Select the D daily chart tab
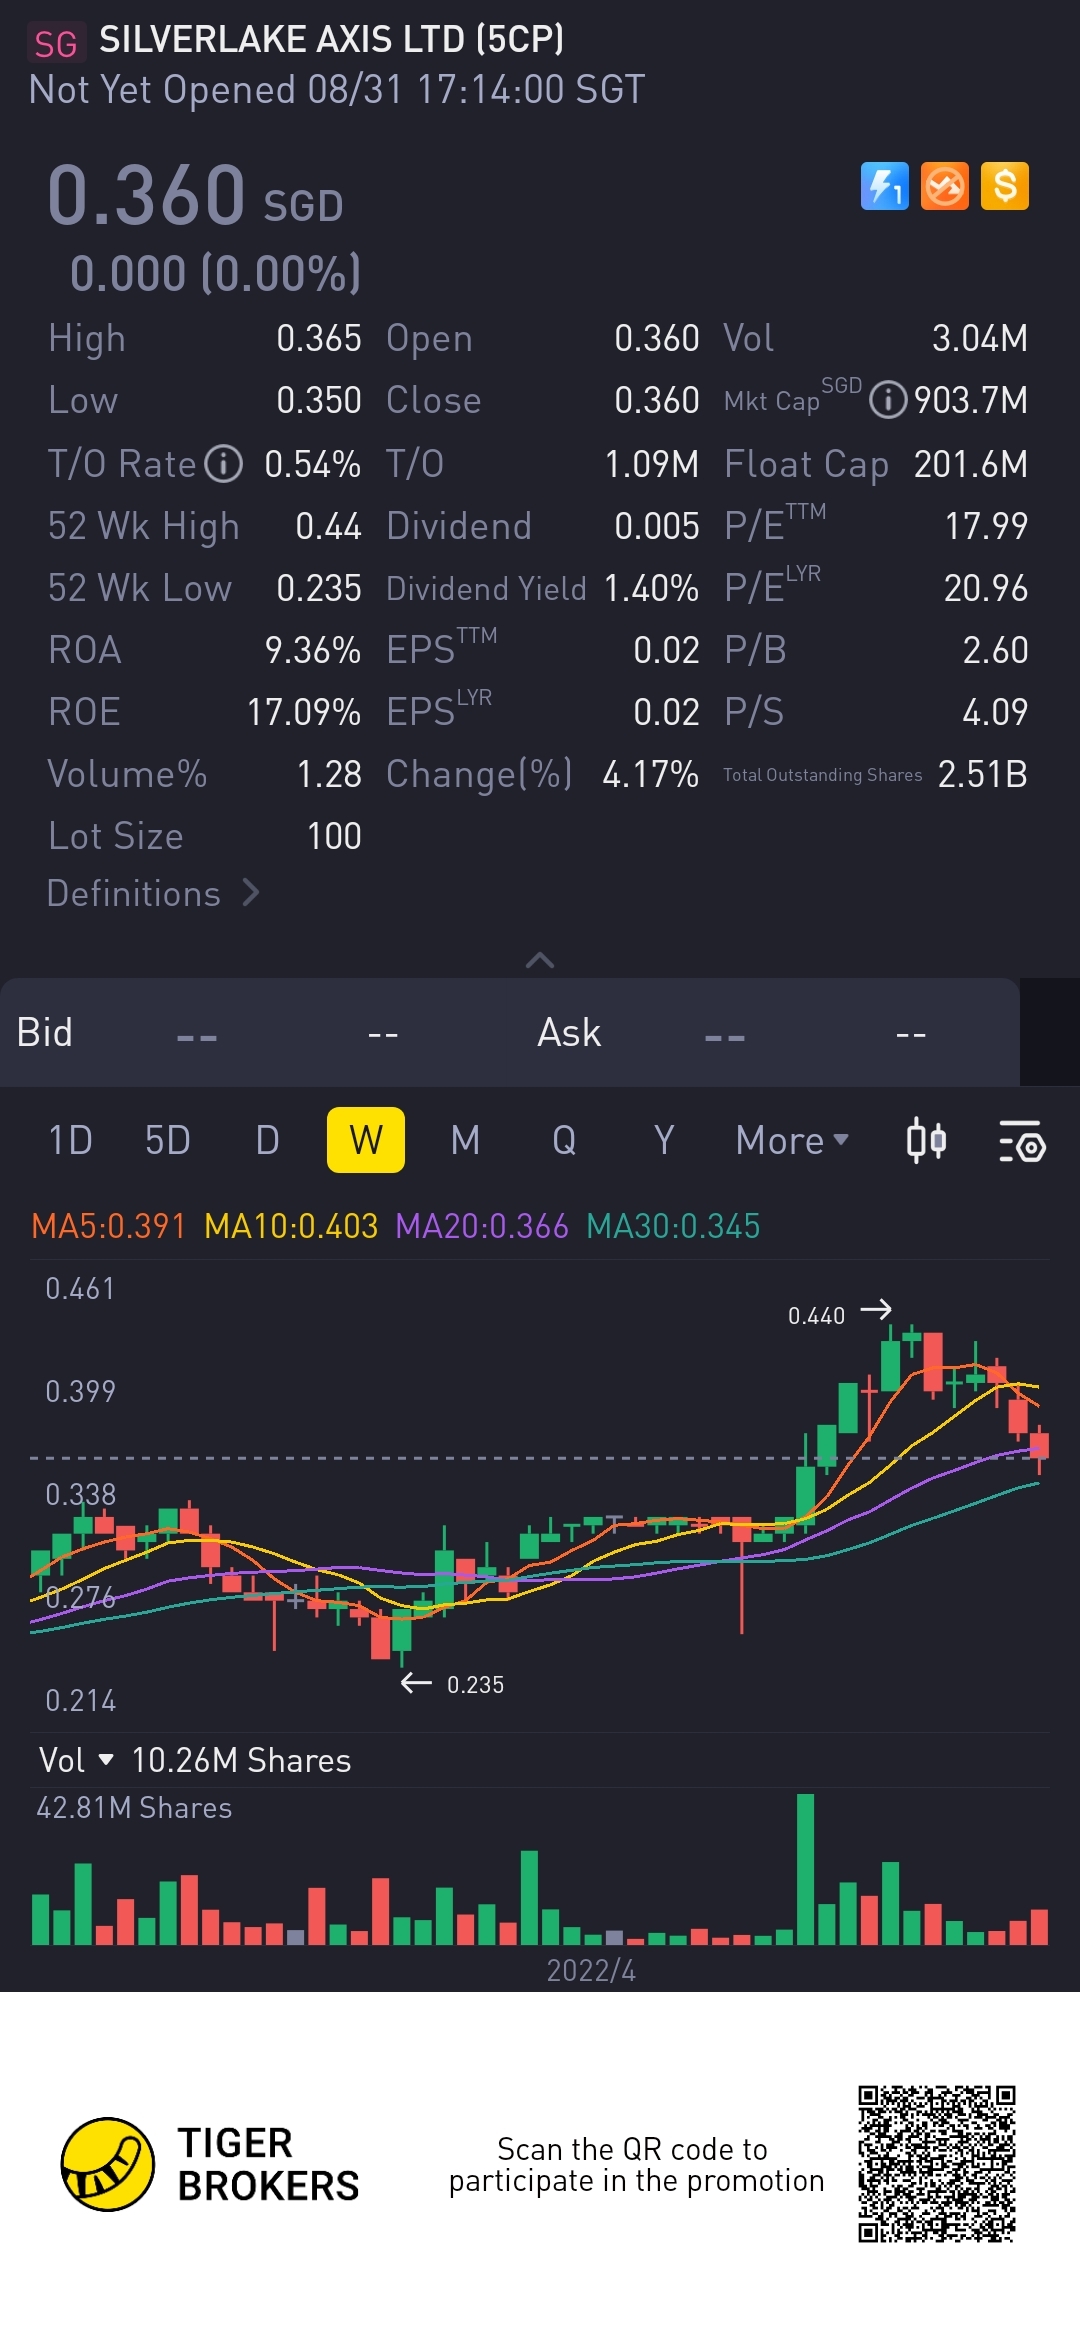 (267, 1141)
